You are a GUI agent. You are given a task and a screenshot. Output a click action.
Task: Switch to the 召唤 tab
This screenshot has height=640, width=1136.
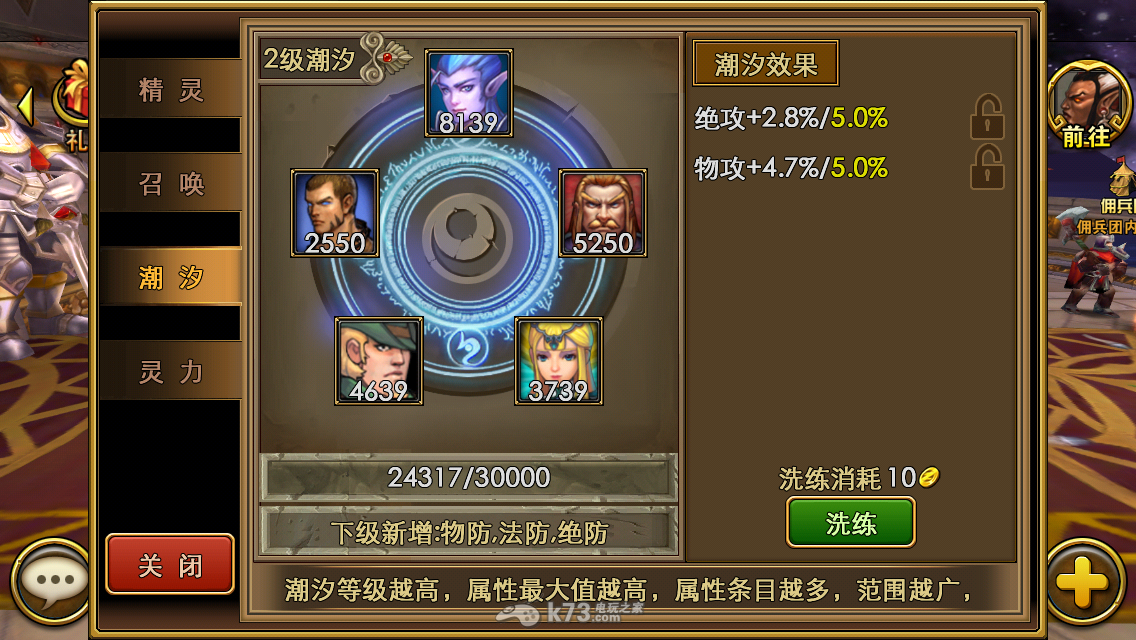[170, 183]
